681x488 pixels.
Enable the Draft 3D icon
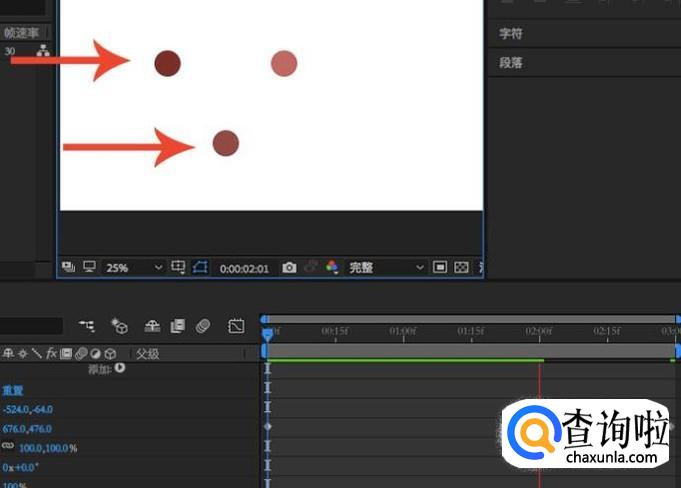(x=119, y=326)
